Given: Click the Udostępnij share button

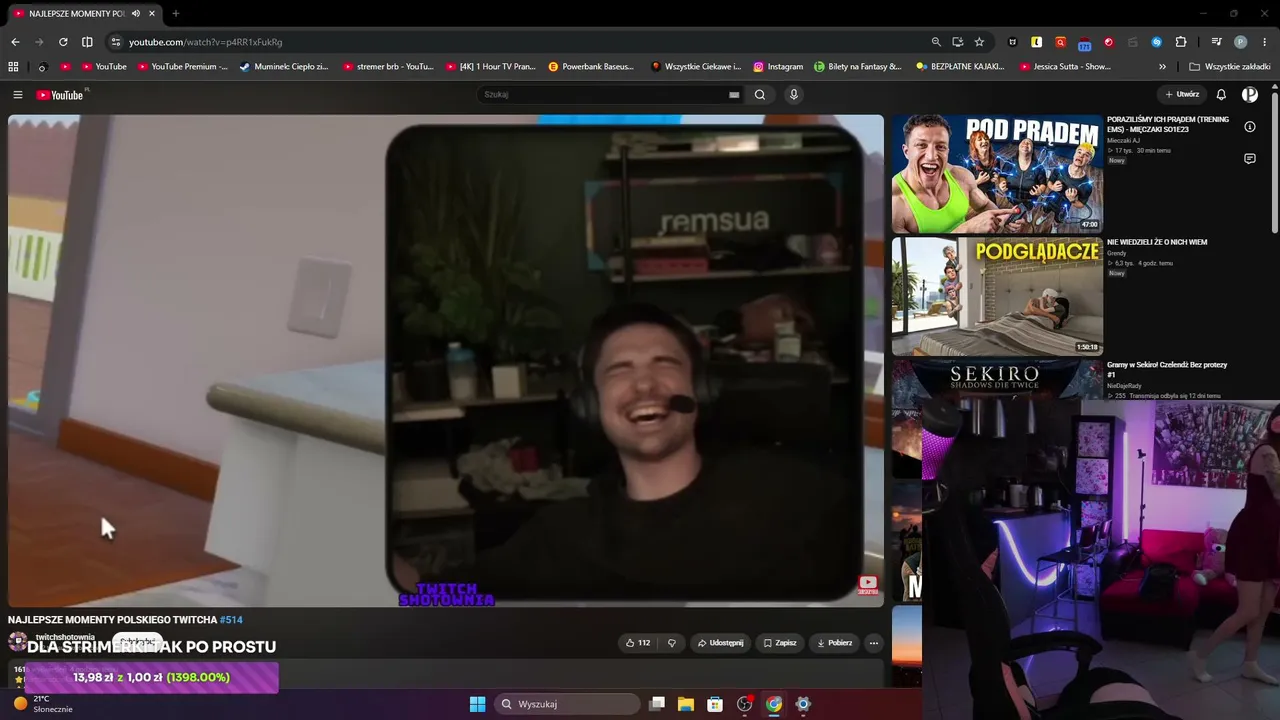Looking at the screenshot, I should (x=720, y=643).
